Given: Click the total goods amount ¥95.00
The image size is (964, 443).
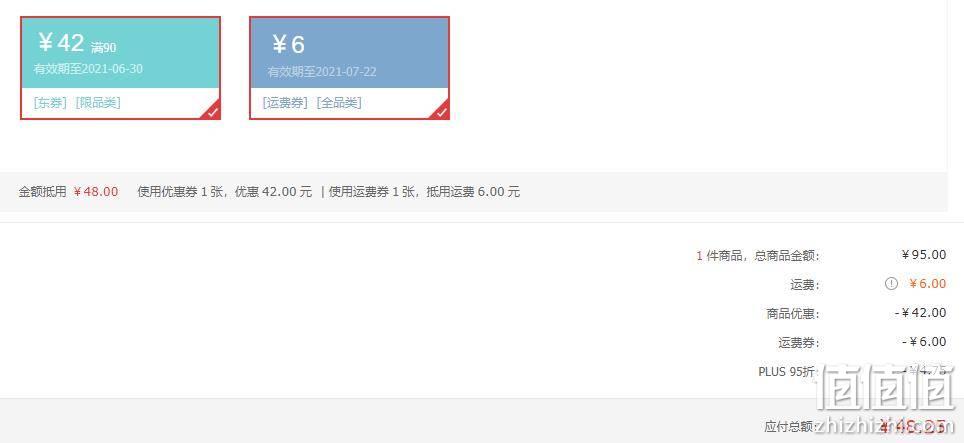Looking at the screenshot, I should (x=924, y=255).
